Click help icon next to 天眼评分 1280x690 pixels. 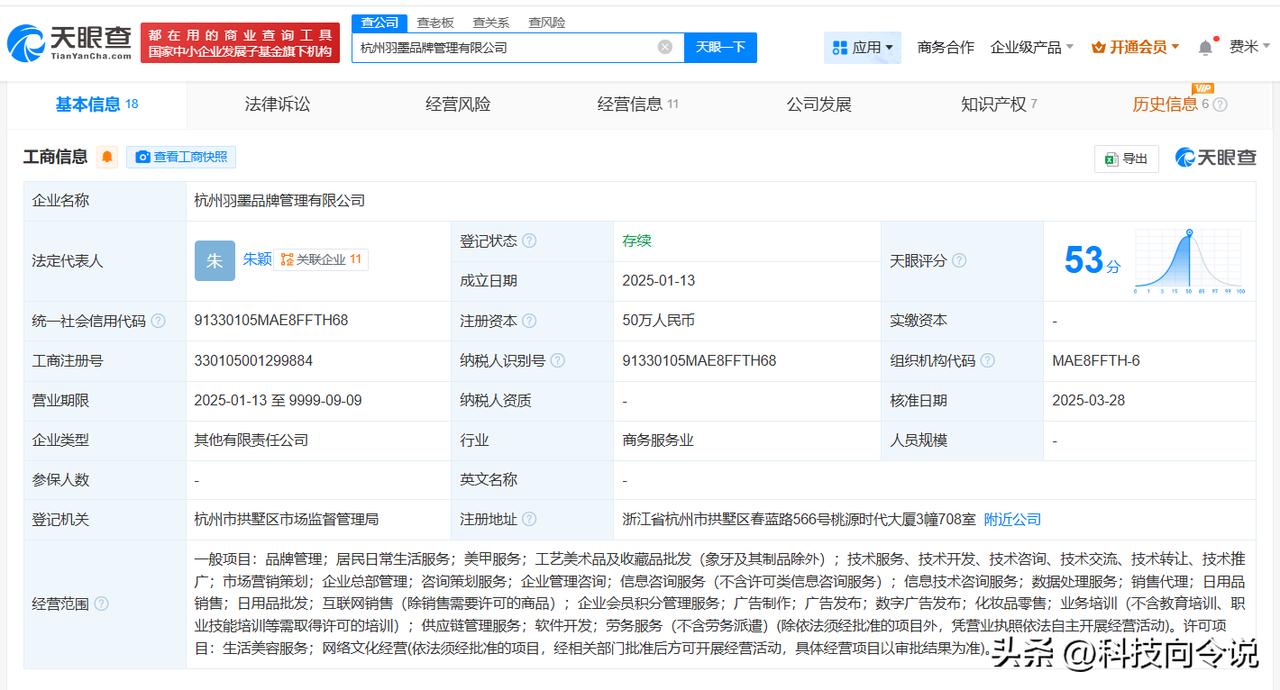click(959, 261)
